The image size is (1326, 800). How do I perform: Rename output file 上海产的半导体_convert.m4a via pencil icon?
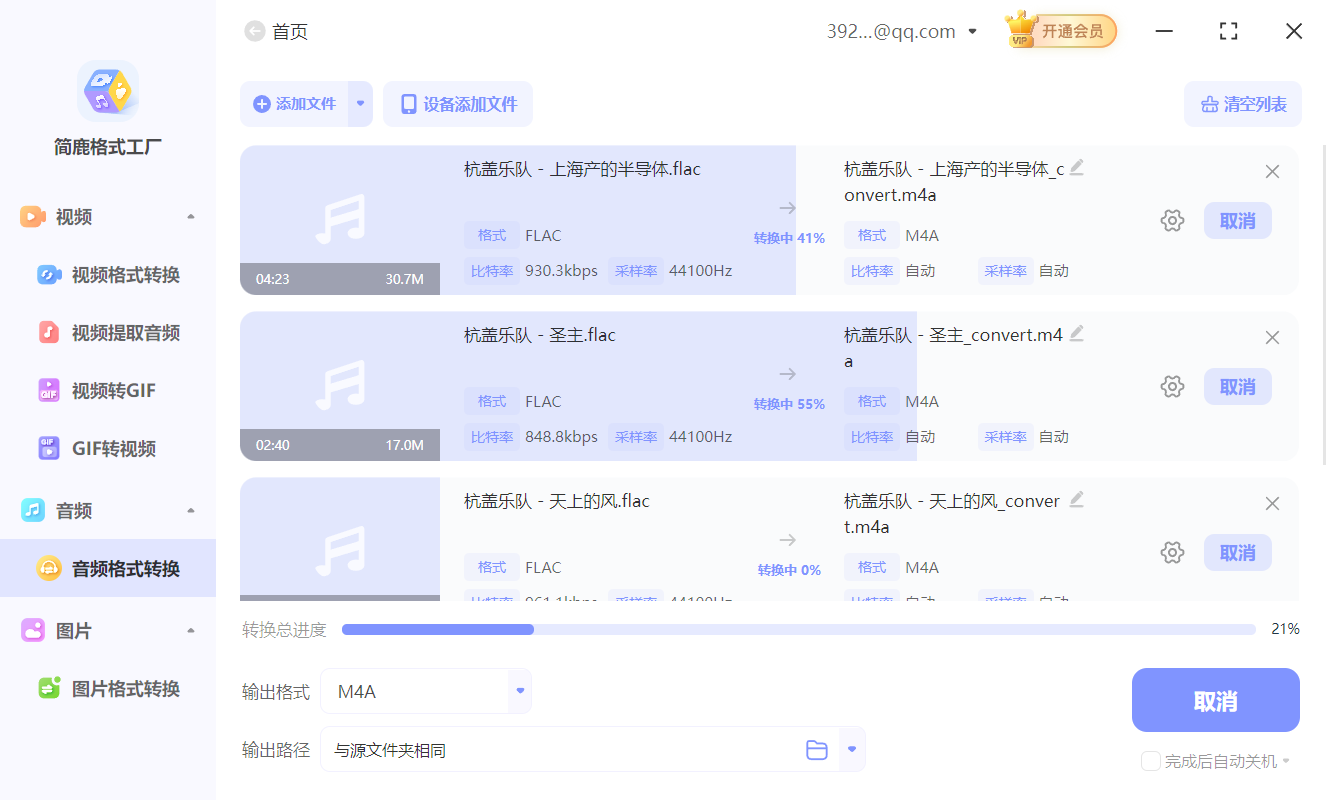tap(1076, 166)
